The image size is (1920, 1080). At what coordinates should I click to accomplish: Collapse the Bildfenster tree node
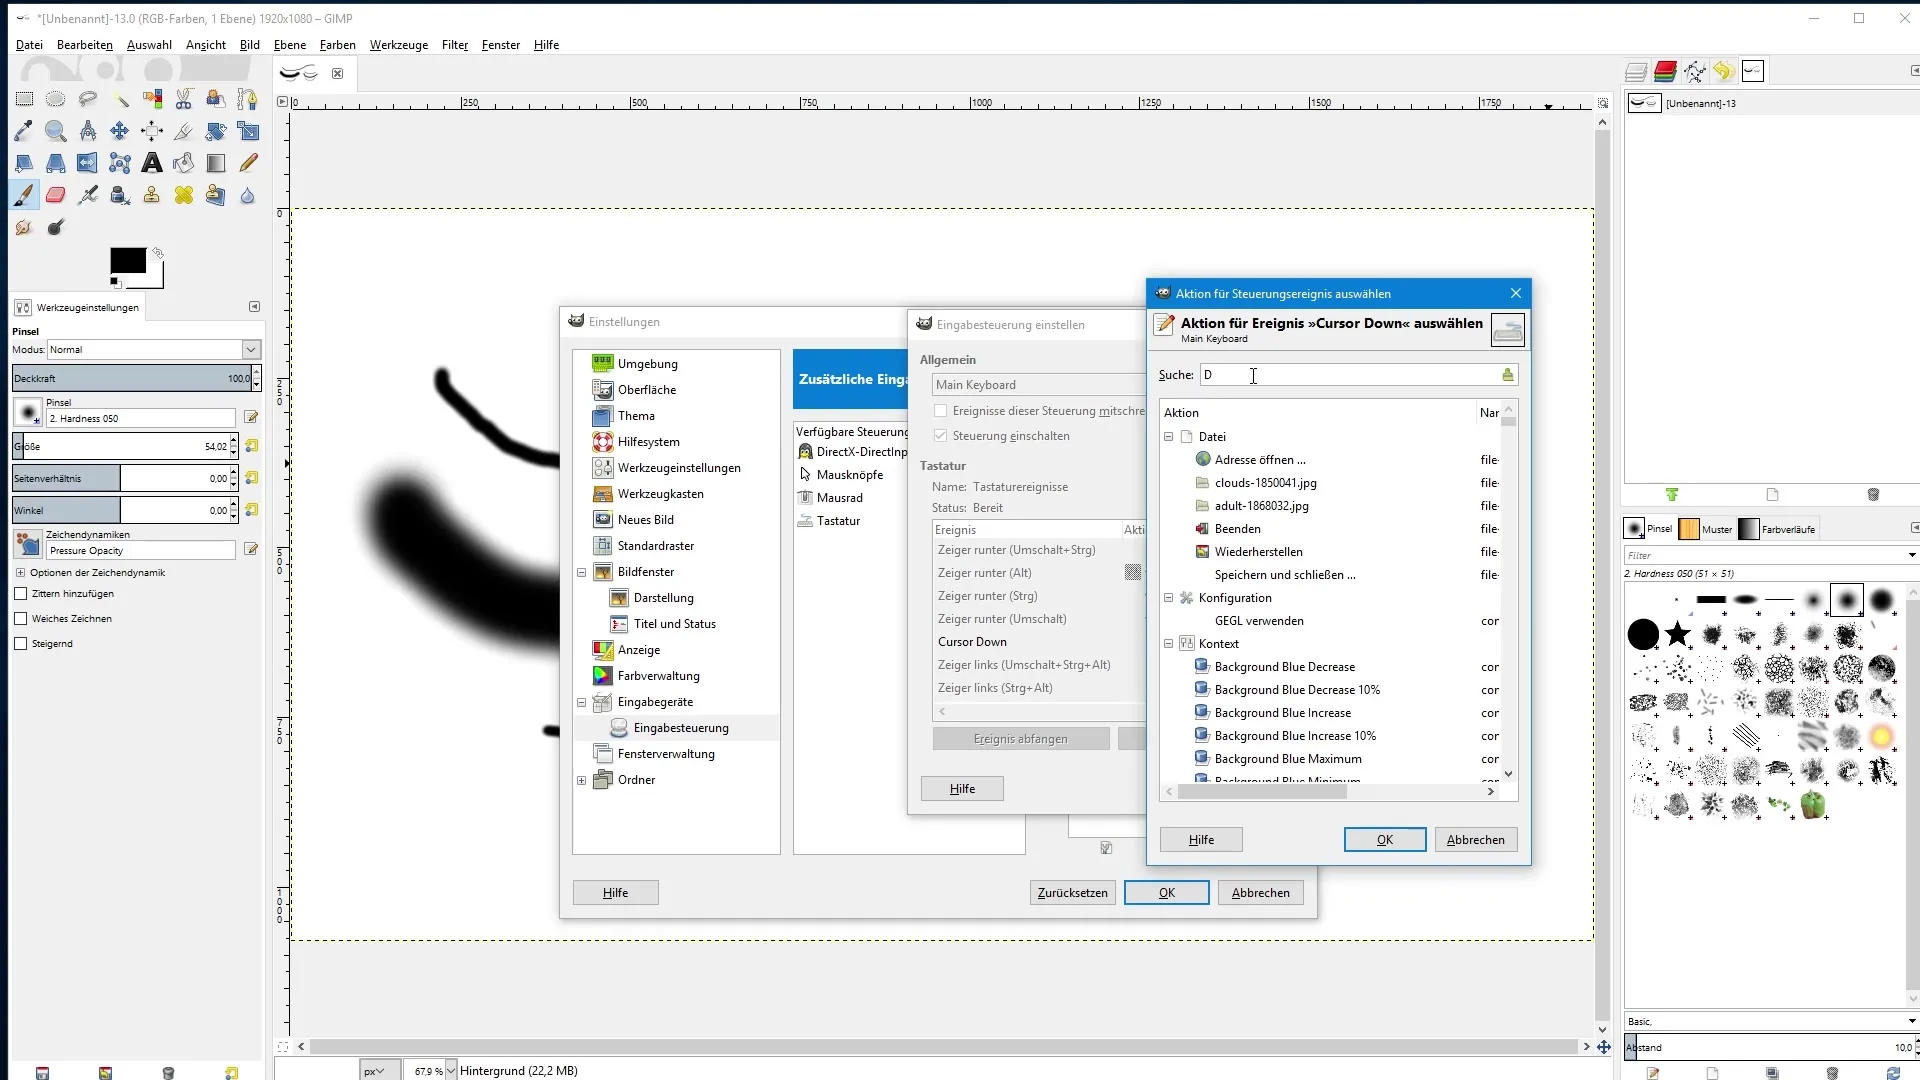(x=582, y=573)
